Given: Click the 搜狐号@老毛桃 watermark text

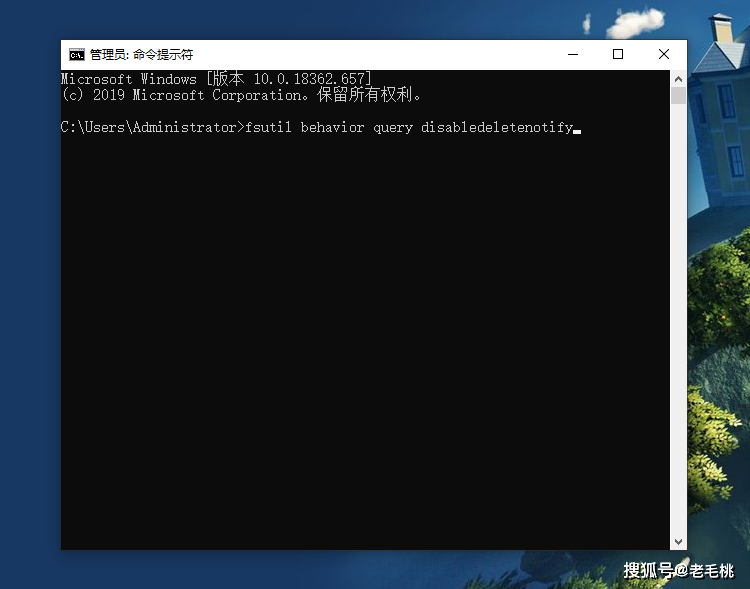Looking at the screenshot, I should click(678, 570).
